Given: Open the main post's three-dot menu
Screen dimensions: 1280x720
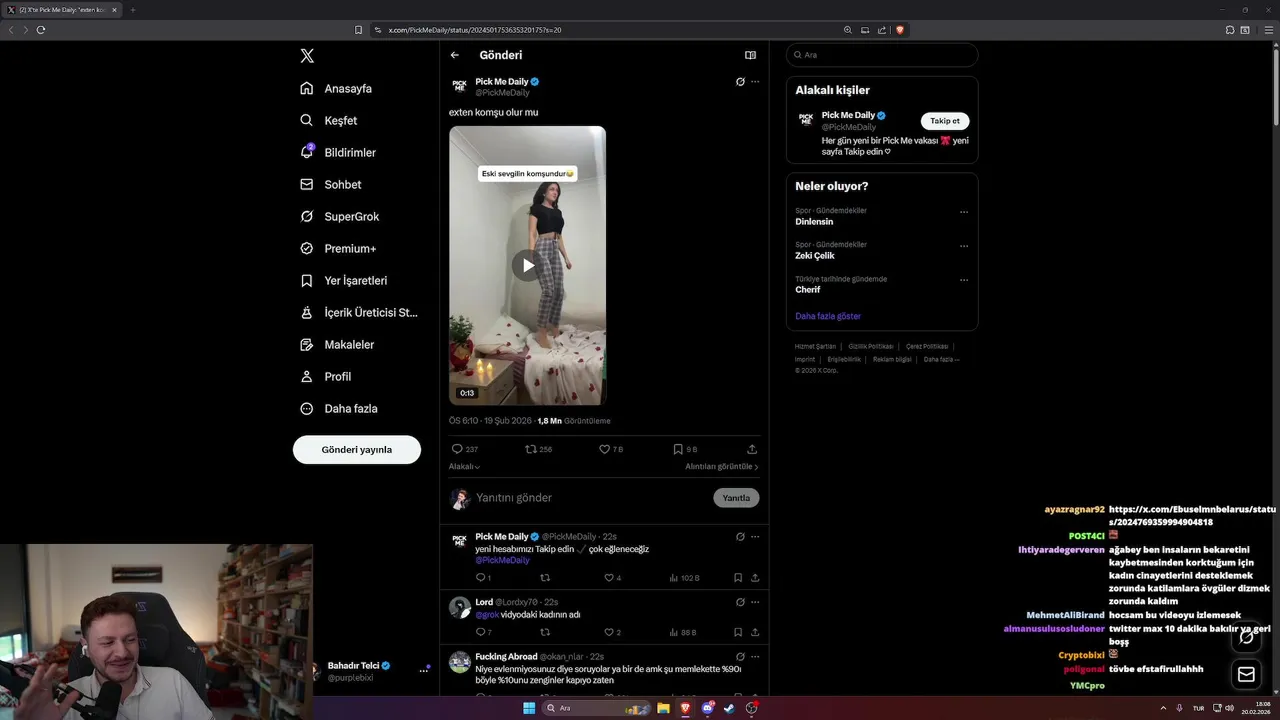Looking at the screenshot, I should click(x=755, y=82).
